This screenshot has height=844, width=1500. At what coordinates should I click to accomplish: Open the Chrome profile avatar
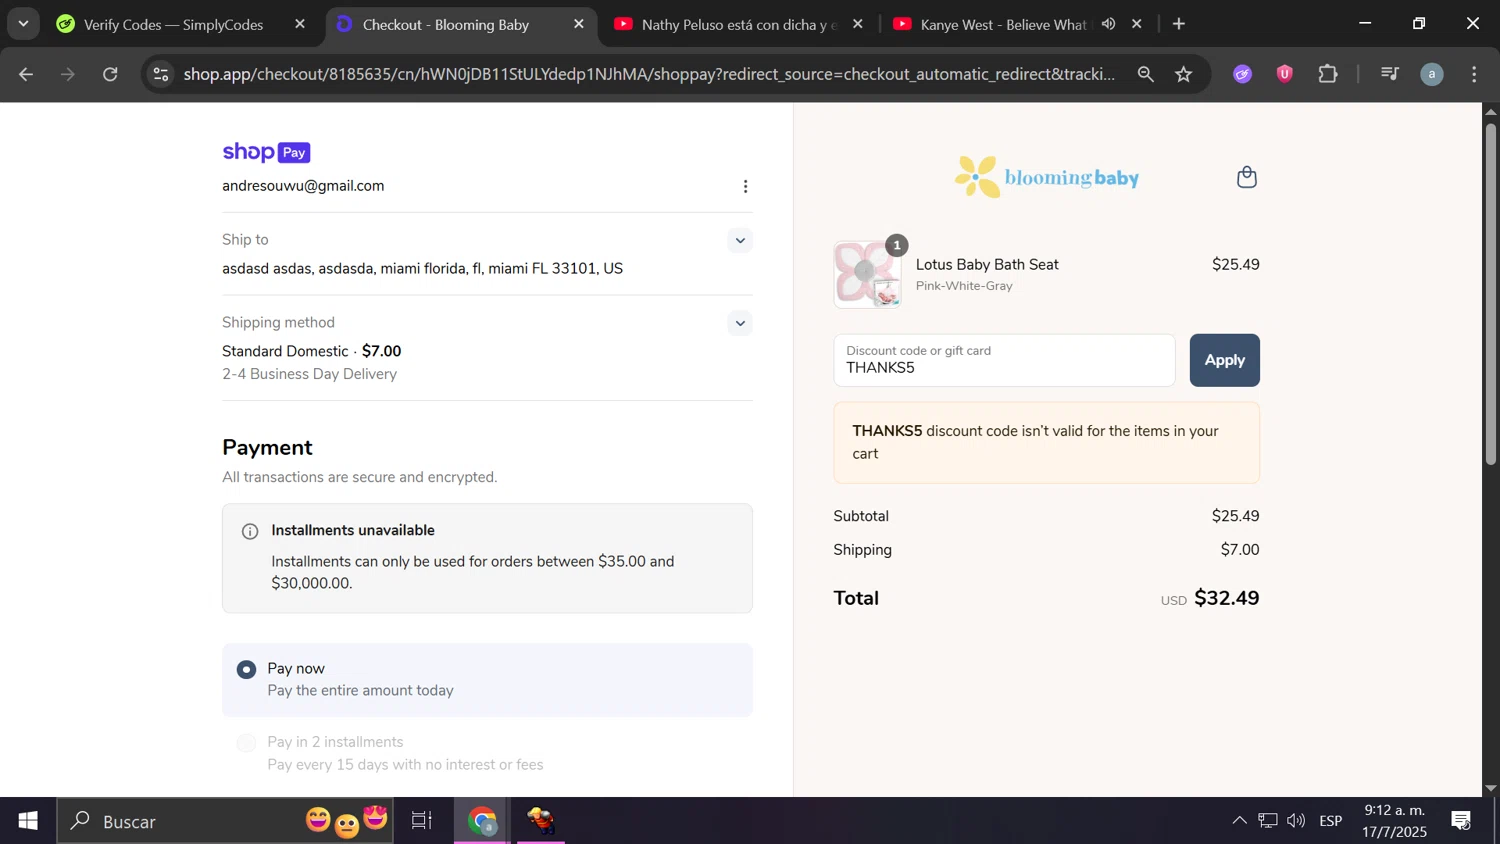click(1432, 74)
